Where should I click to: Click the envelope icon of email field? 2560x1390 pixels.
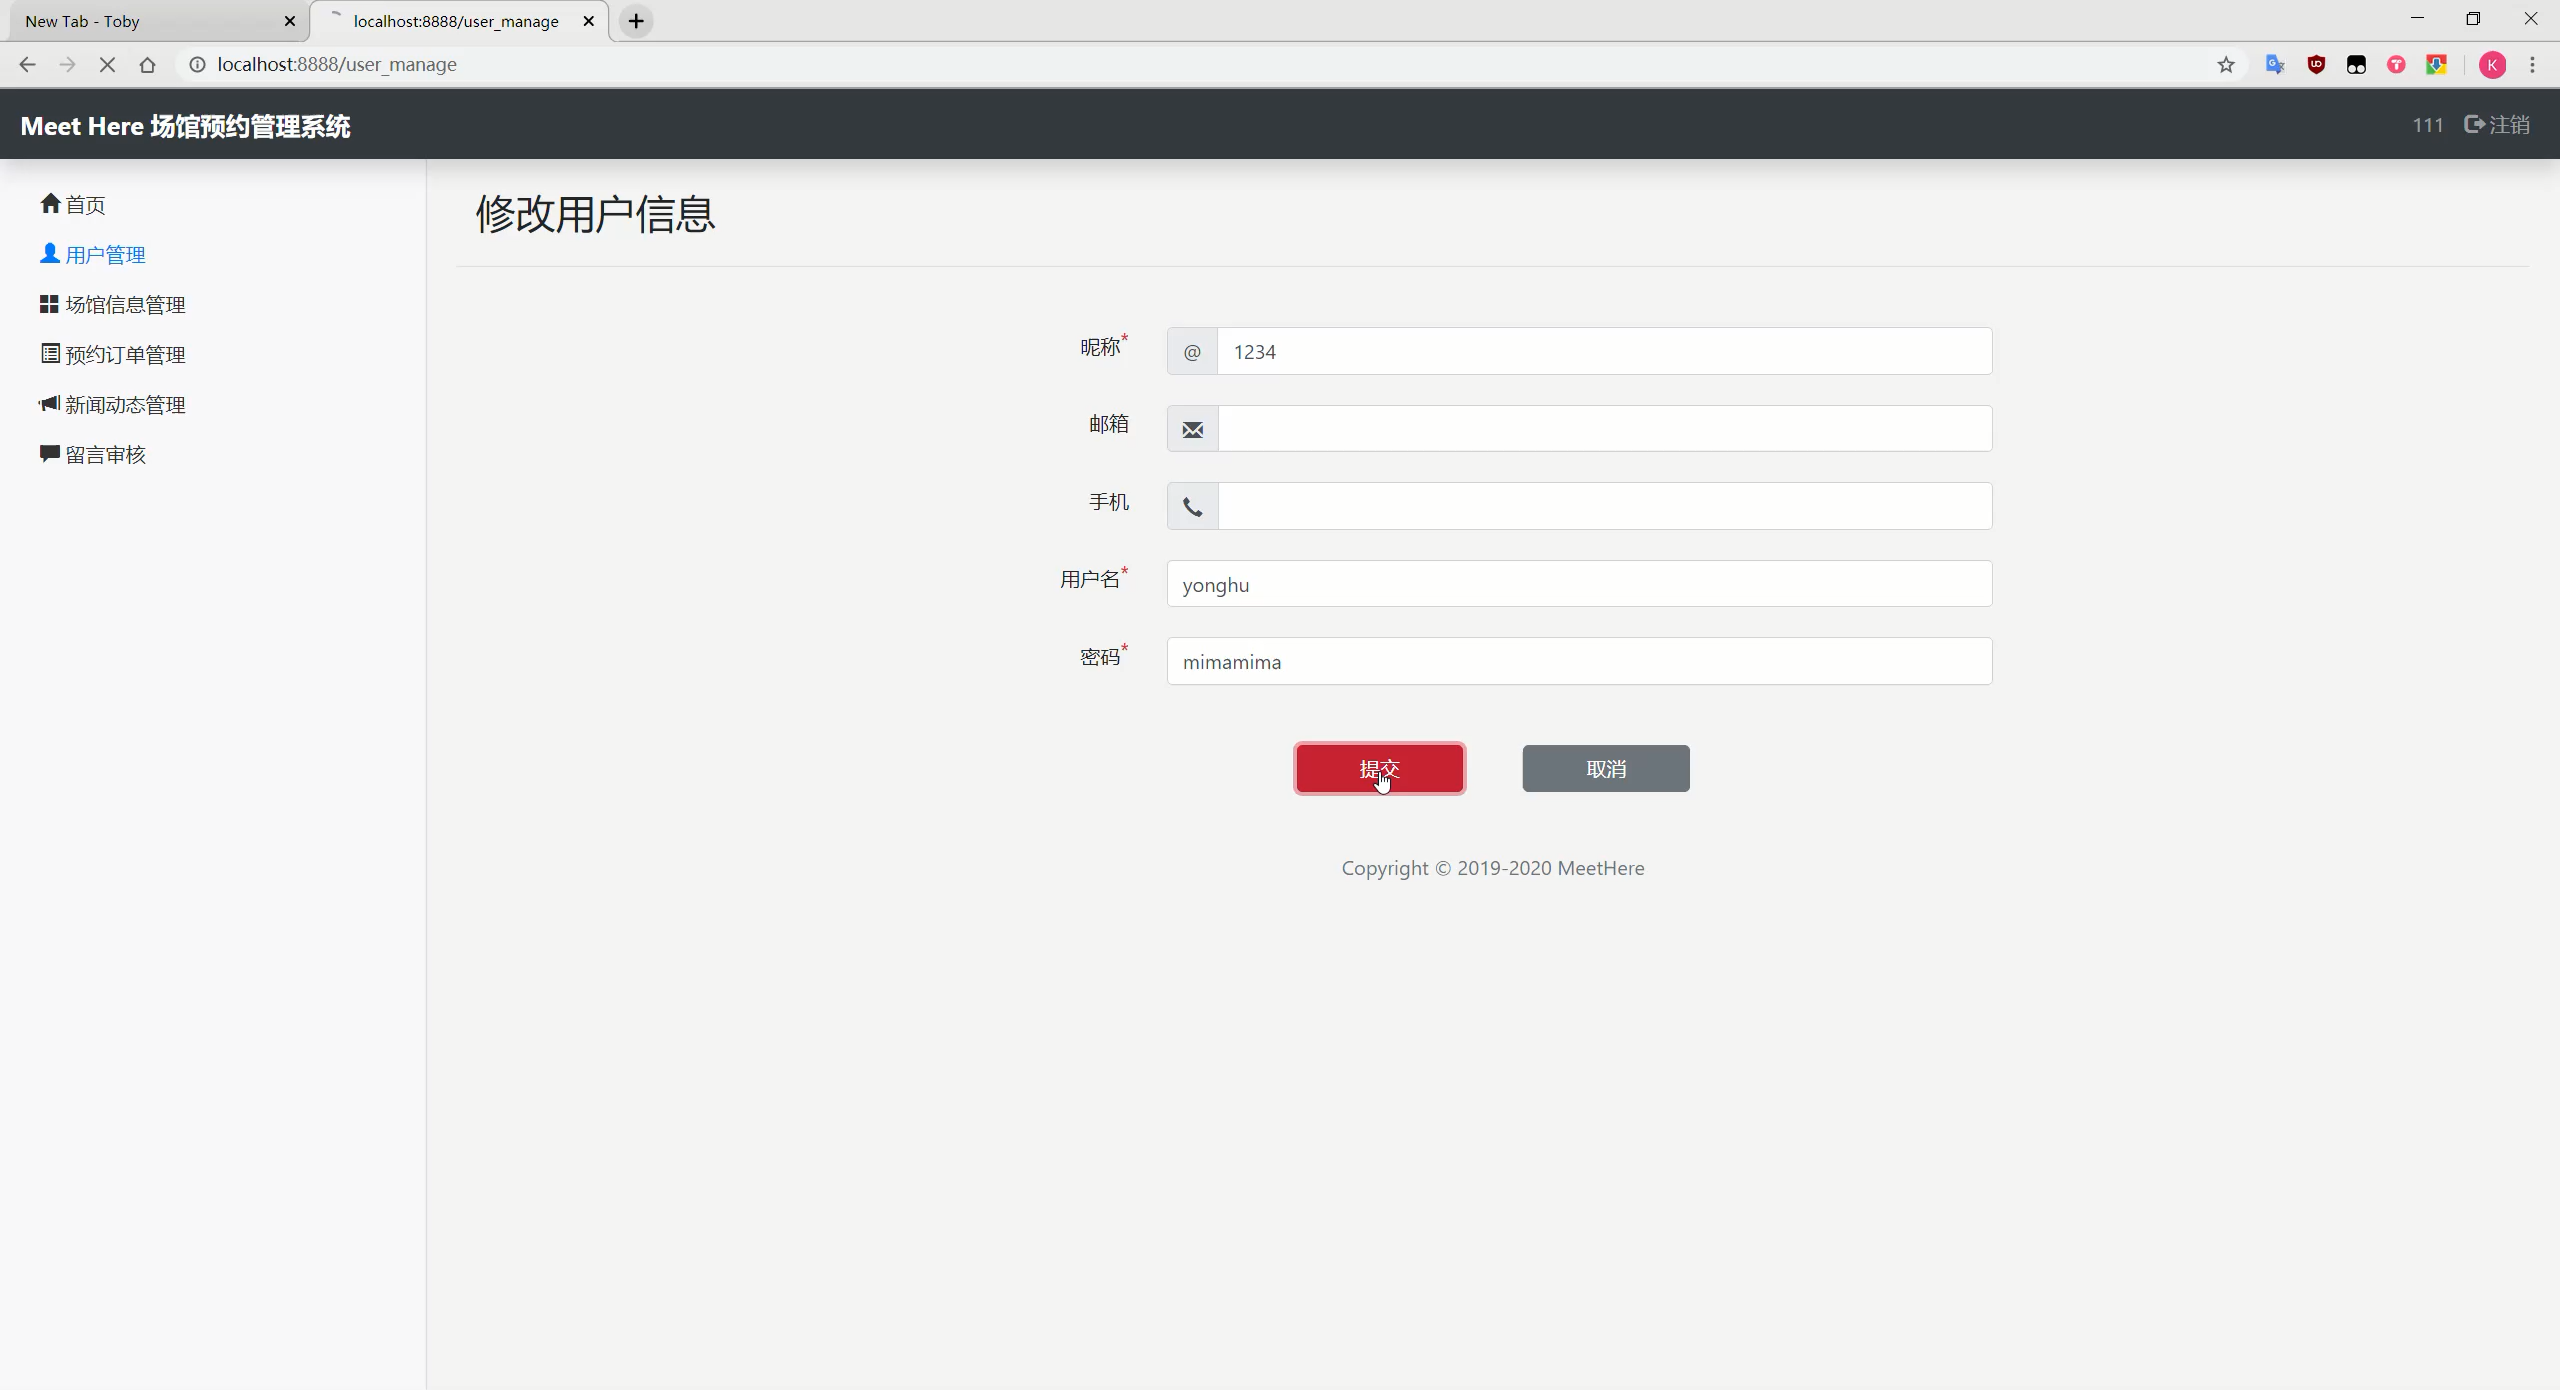point(1192,429)
